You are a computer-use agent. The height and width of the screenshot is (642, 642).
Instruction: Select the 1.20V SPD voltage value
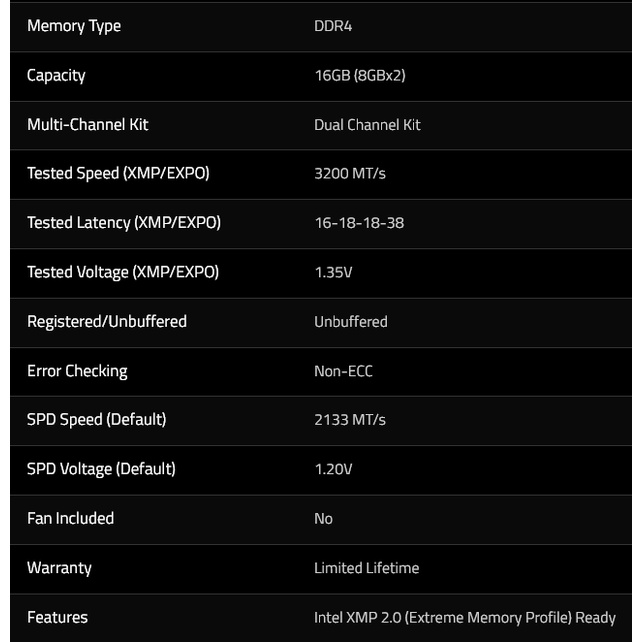333,469
